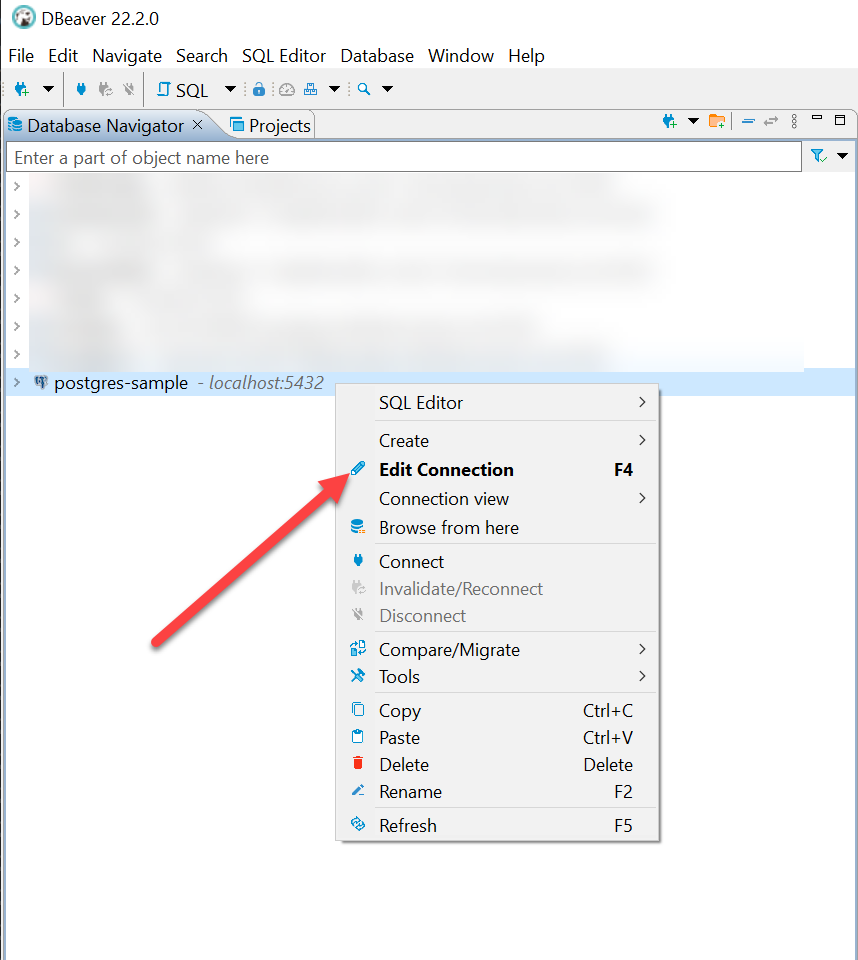Image resolution: width=858 pixels, height=960 pixels.
Task: Click the DBeaver app icon in title bar
Action: (x=24, y=18)
